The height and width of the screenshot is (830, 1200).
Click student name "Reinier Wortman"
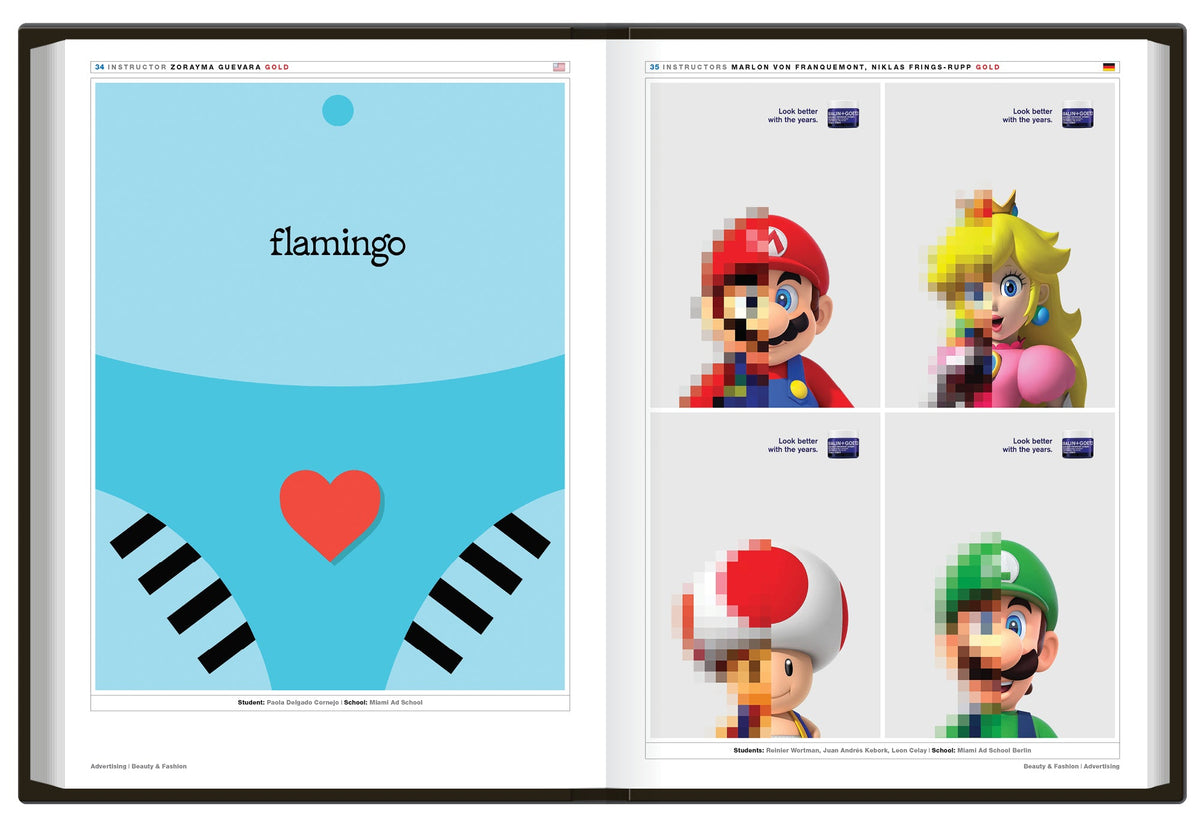click(792, 750)
